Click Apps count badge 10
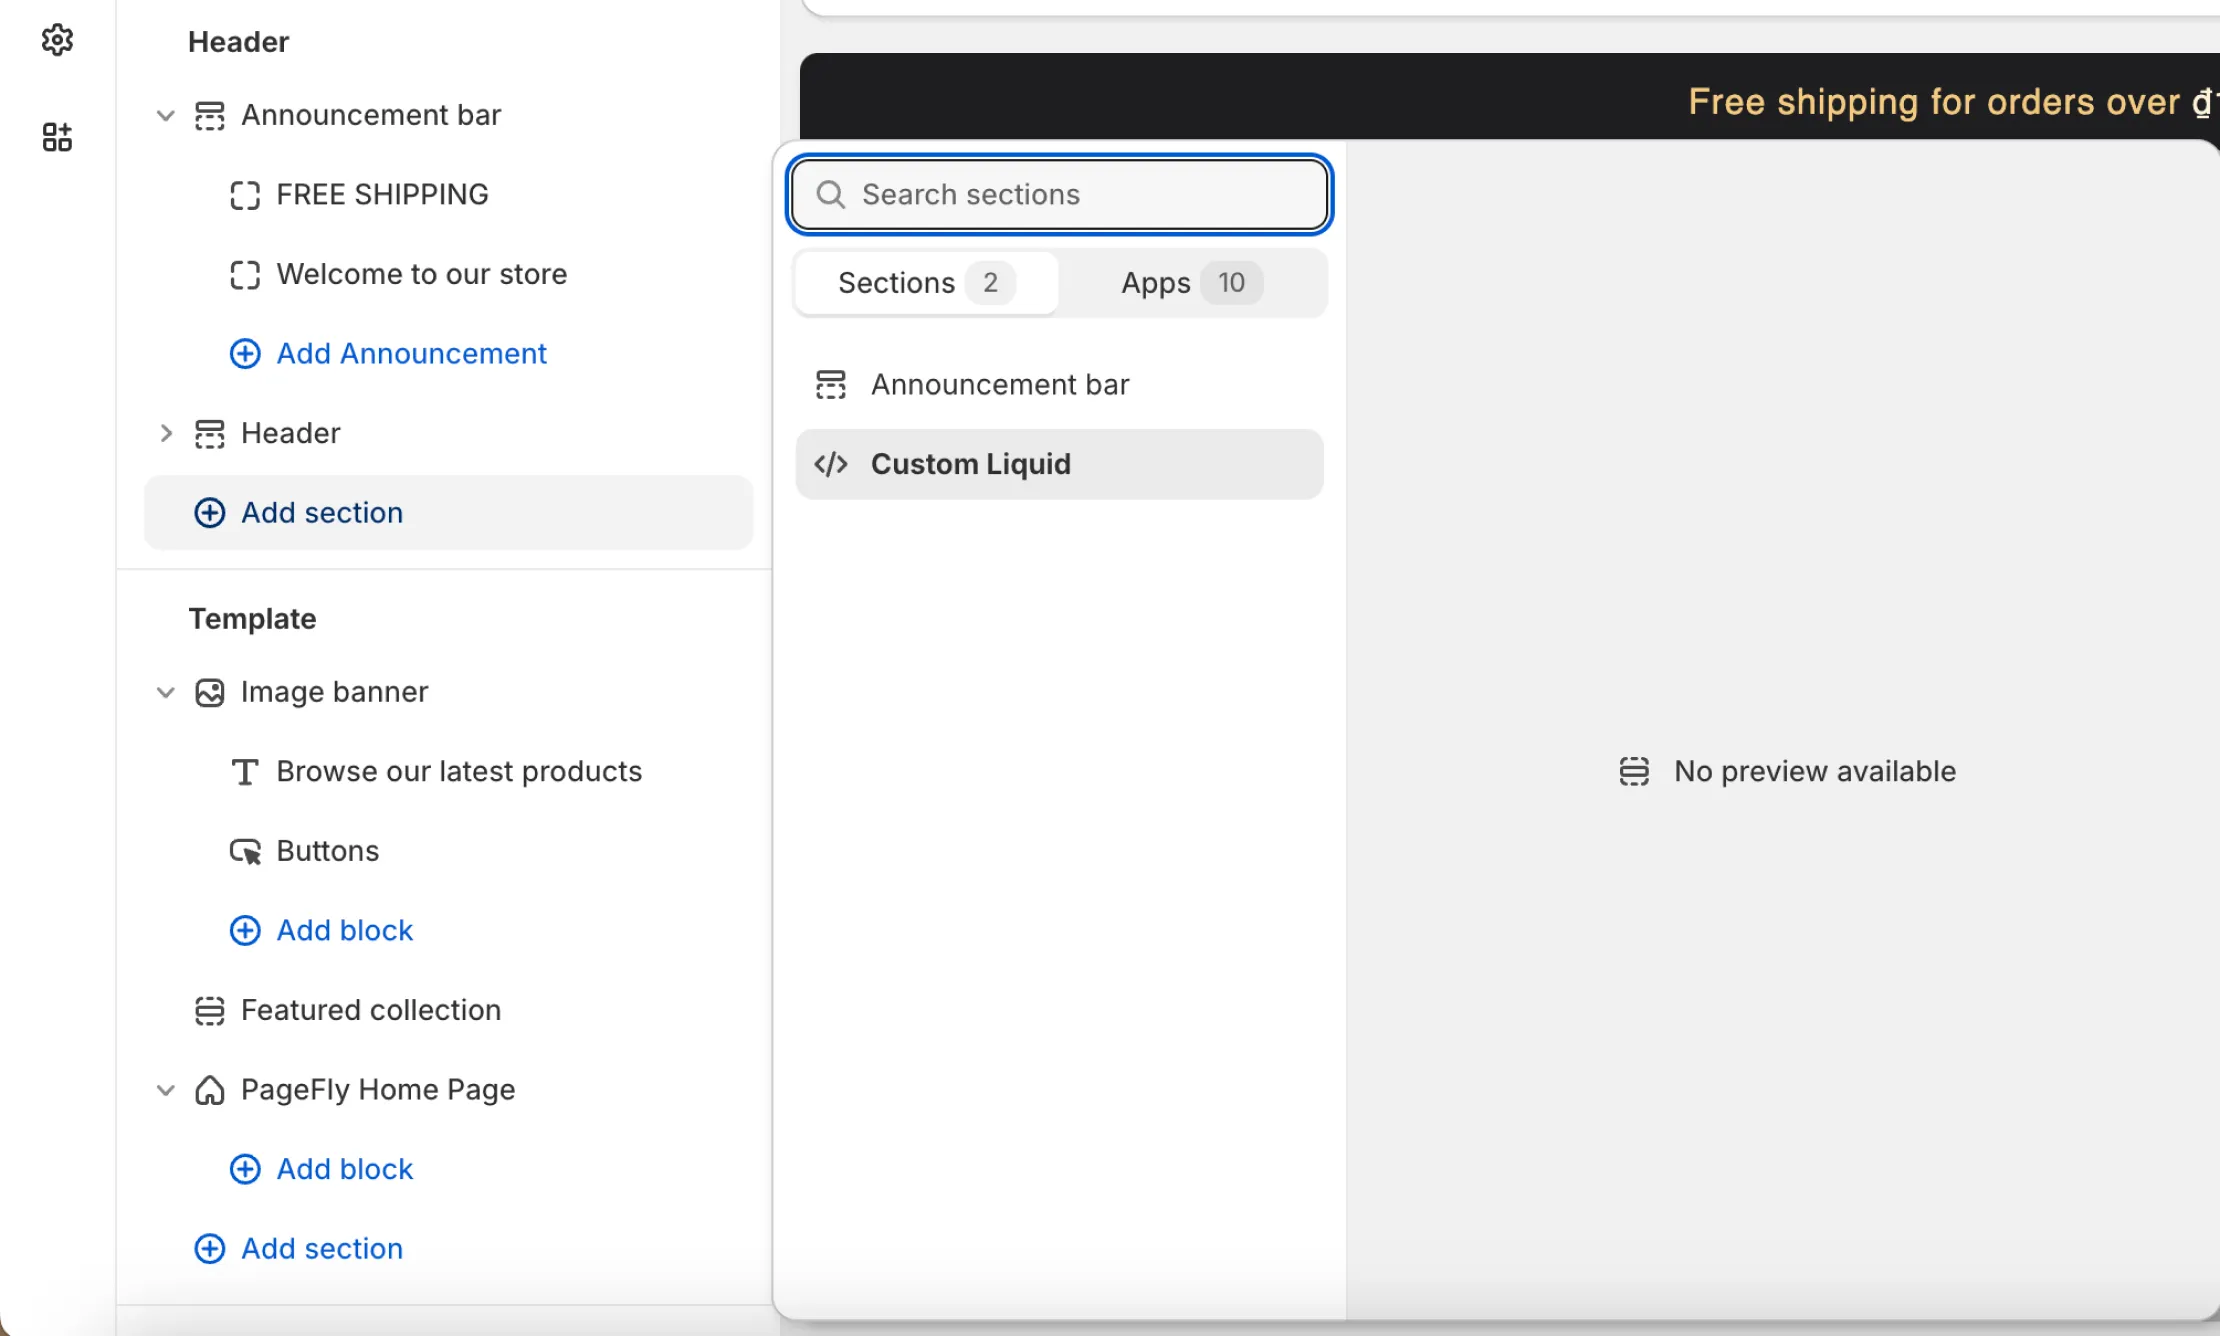 pyautogui.click(x=1231, y=283)
